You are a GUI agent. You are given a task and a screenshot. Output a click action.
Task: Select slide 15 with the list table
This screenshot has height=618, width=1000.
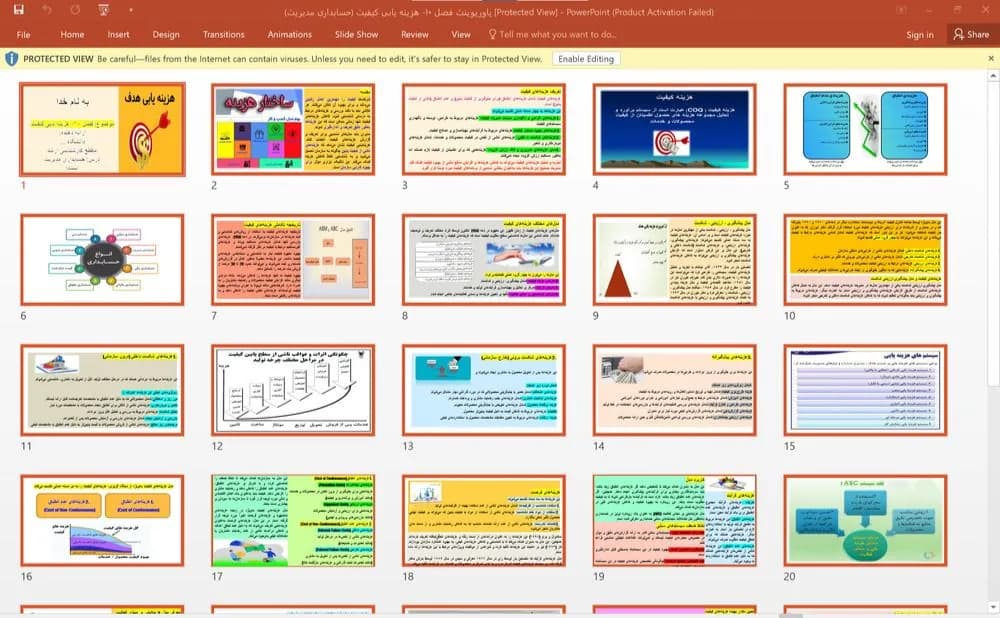pos(865,390)
